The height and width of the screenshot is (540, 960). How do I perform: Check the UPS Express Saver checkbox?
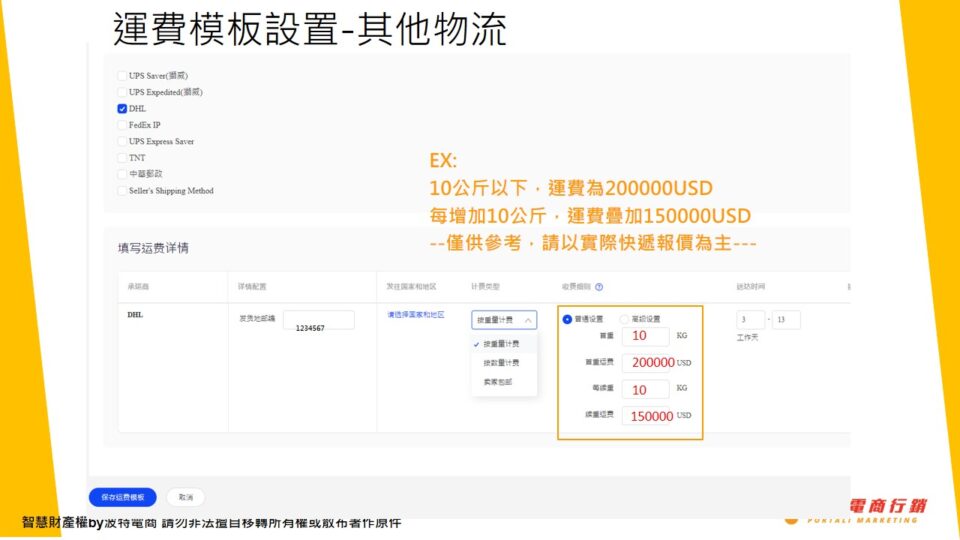(x=122, y=141)
